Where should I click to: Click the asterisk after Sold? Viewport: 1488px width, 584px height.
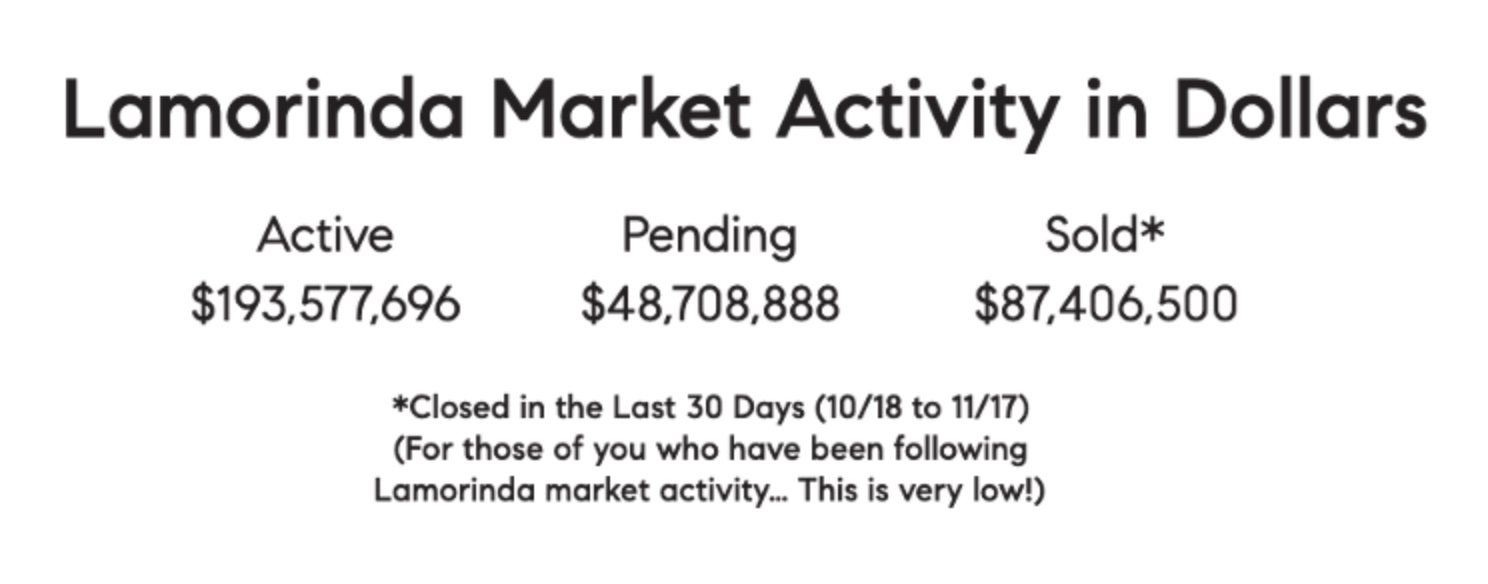click(1154, 228)
